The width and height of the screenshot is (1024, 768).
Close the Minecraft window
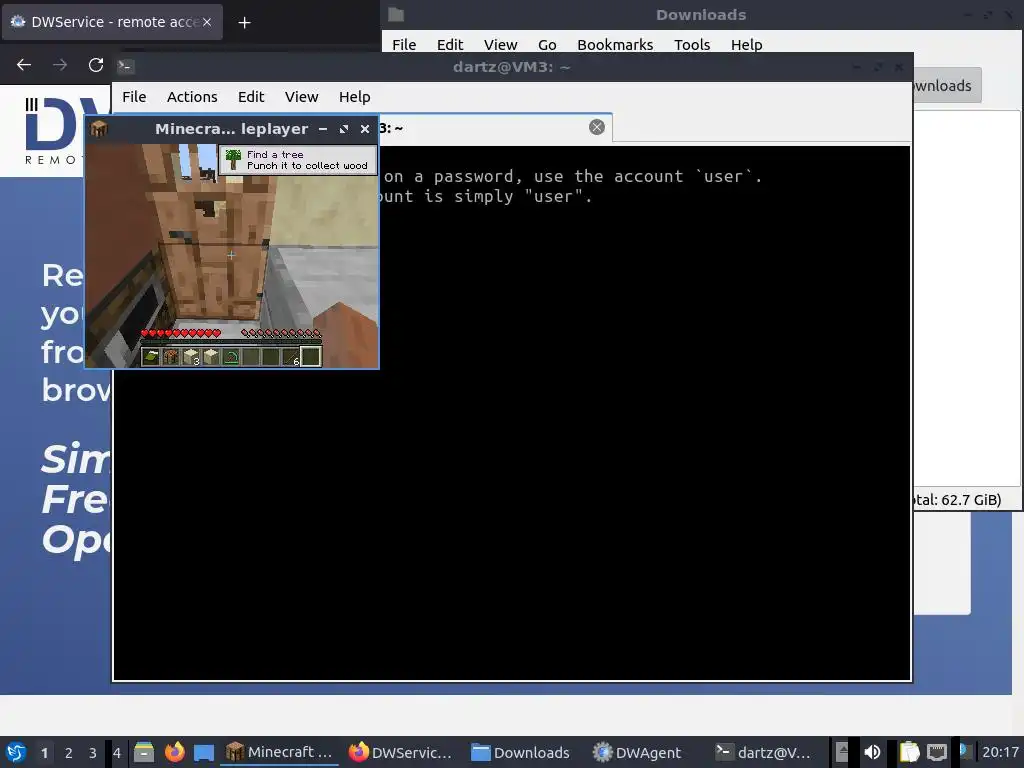[x=365, y=129]
